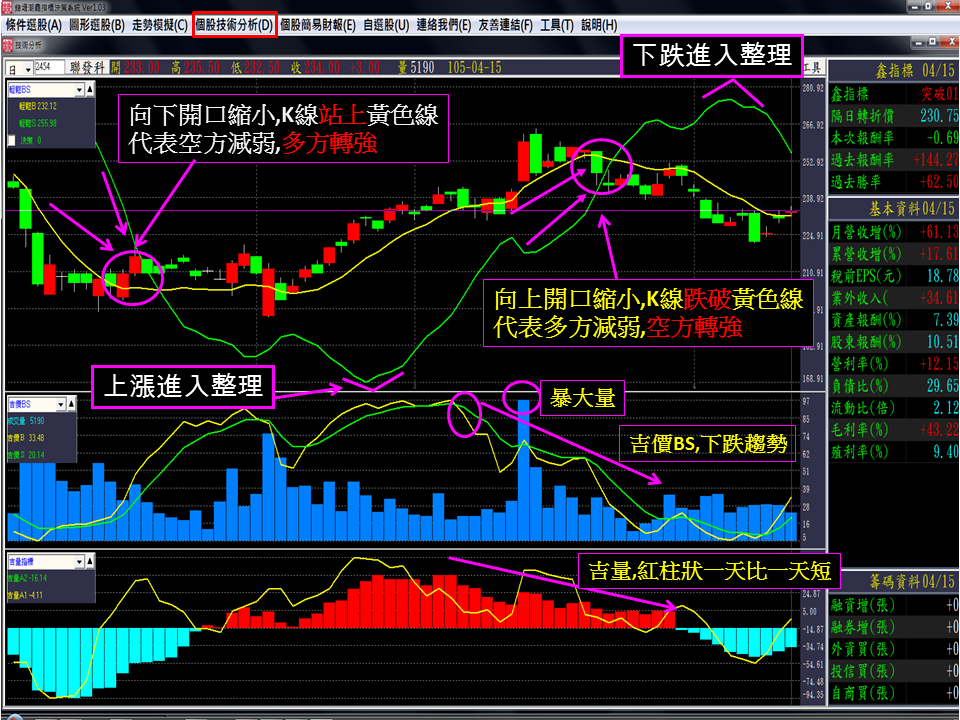Click the 輕鬆B 232.12 legend entry

tap(38, 107)
